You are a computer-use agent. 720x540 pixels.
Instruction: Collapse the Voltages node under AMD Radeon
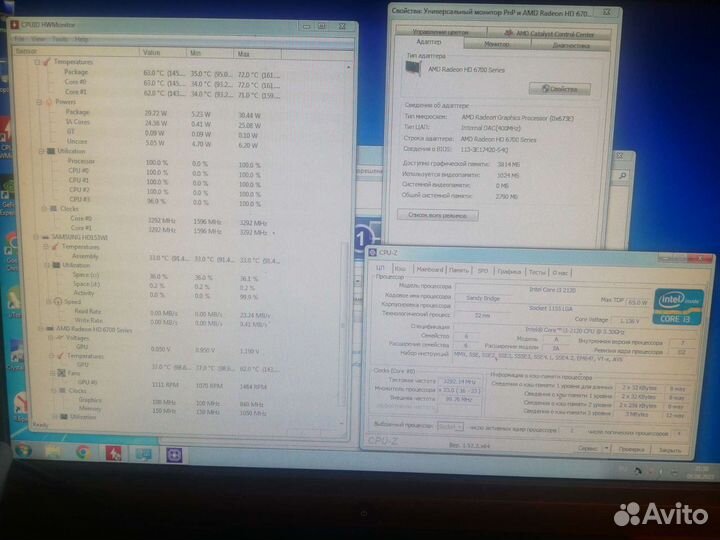click(x=50, y=338)
